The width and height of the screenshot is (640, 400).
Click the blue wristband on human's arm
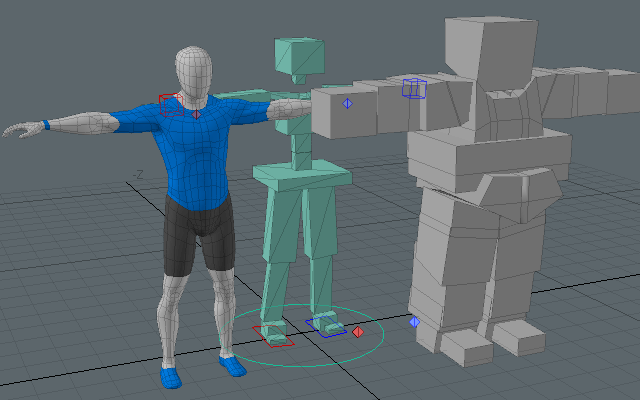(46, 125)
